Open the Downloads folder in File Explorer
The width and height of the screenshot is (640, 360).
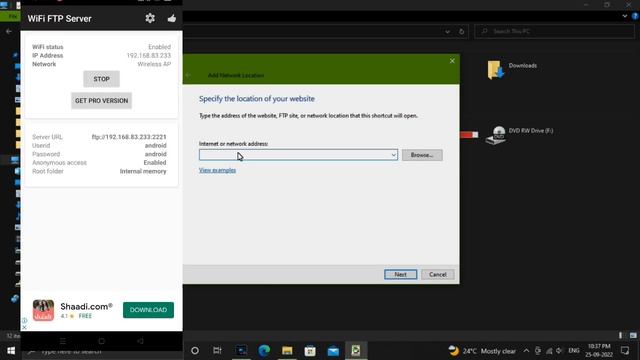pyautogui.click(x=512, y=69)
